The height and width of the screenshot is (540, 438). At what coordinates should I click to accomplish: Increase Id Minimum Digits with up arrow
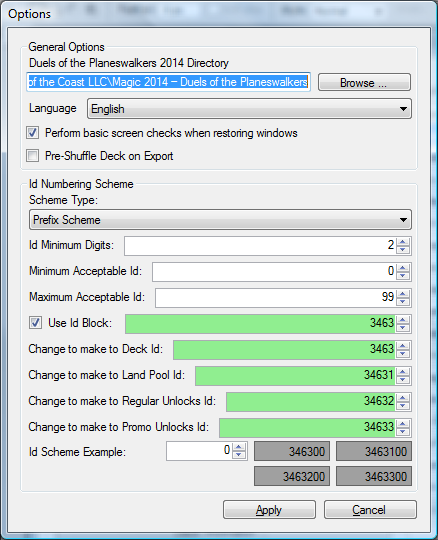pyautogui.click(x=403, y=242)
